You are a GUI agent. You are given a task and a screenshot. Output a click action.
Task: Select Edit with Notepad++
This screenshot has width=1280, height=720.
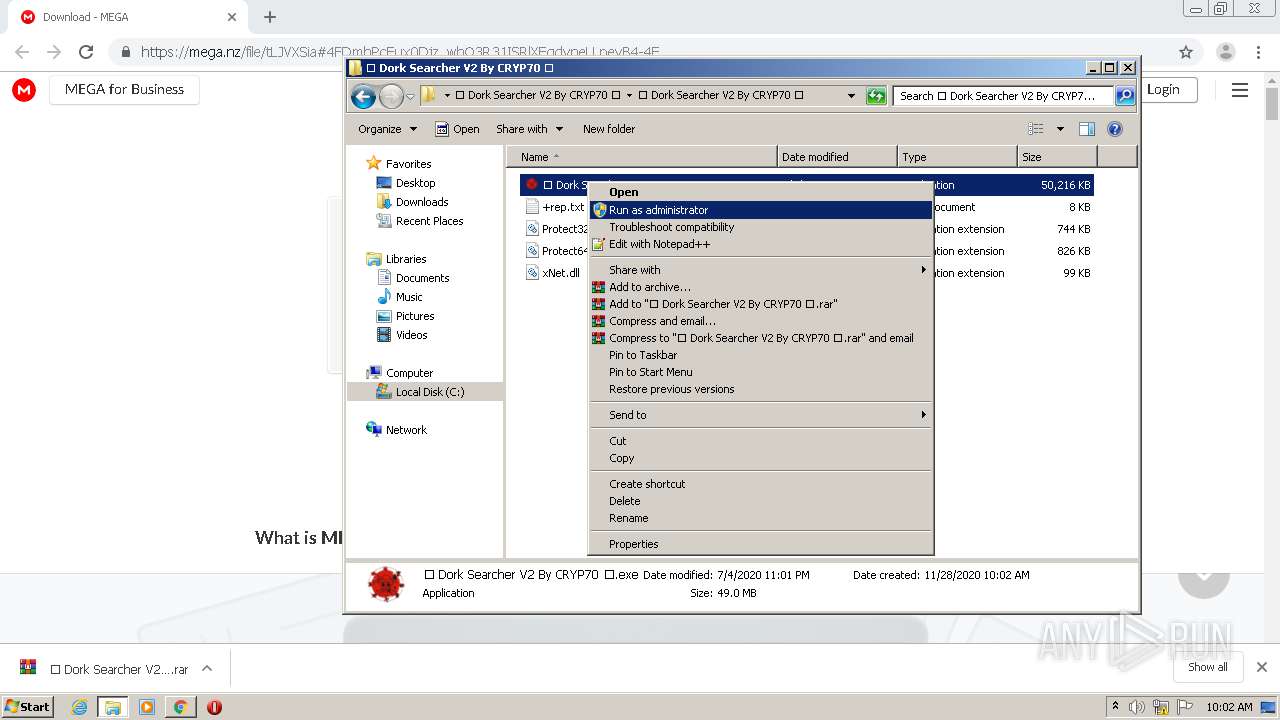coord(760,244)
